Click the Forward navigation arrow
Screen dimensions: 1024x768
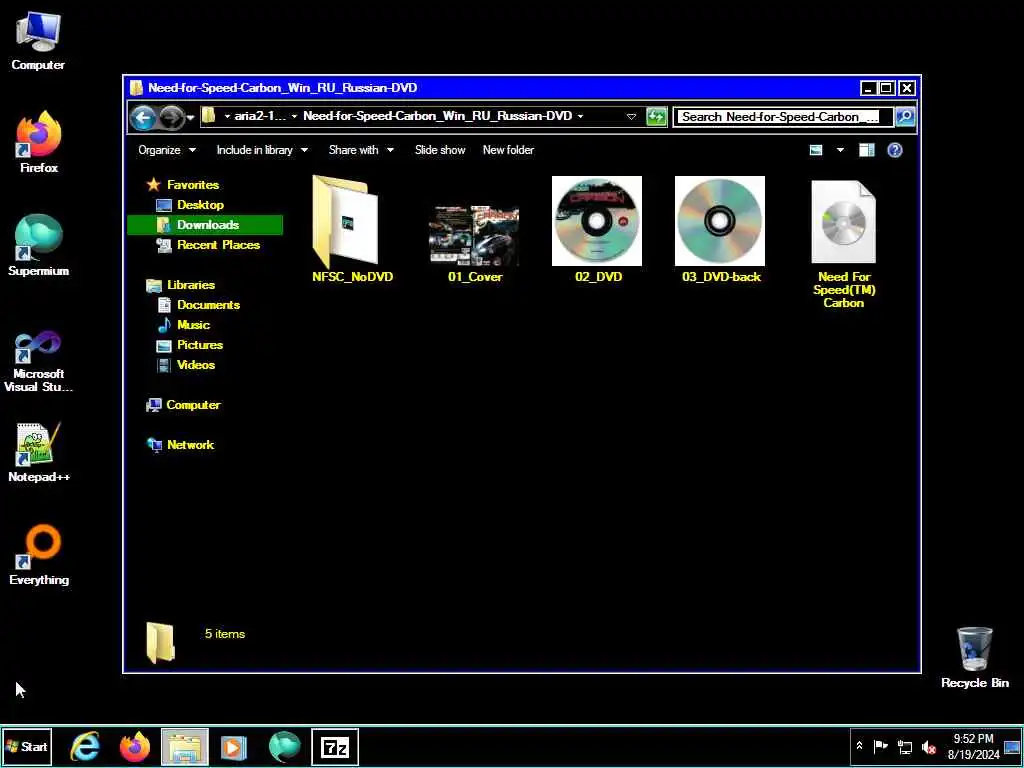[172, 118]
